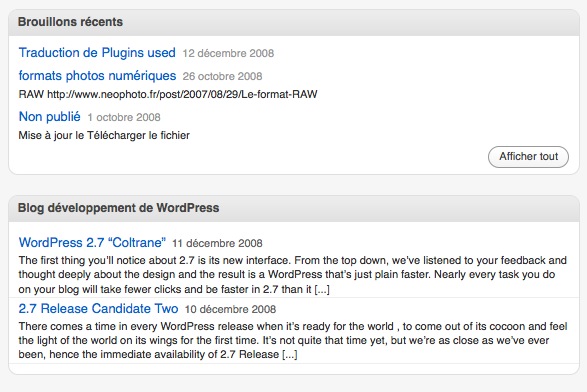Click the [...] ending the Coltrane excerpt
Image resolution: width=587 pixels, height=392 pixels.
click(x=322, y=289)
